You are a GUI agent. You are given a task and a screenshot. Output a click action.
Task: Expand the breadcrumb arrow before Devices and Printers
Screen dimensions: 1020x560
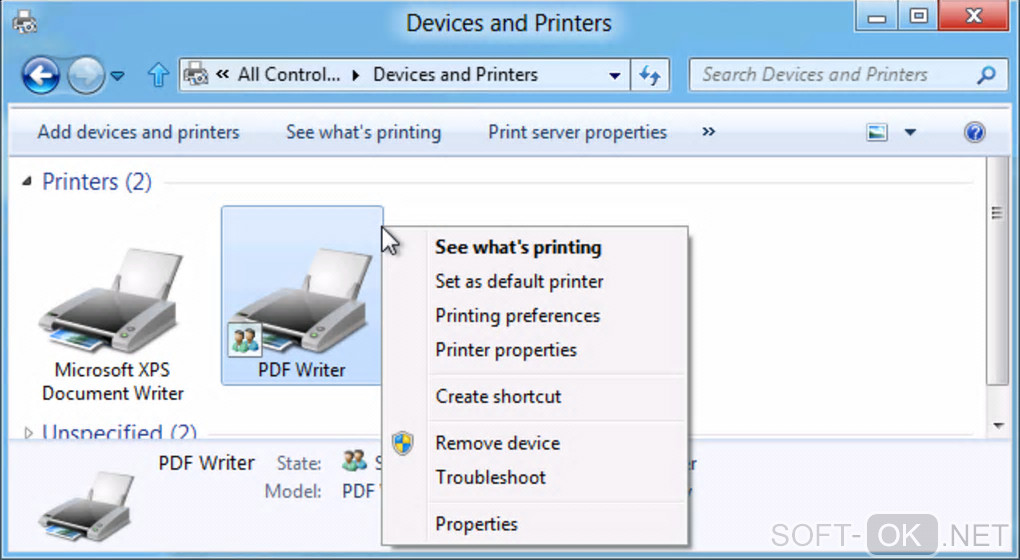click(356, 75)
